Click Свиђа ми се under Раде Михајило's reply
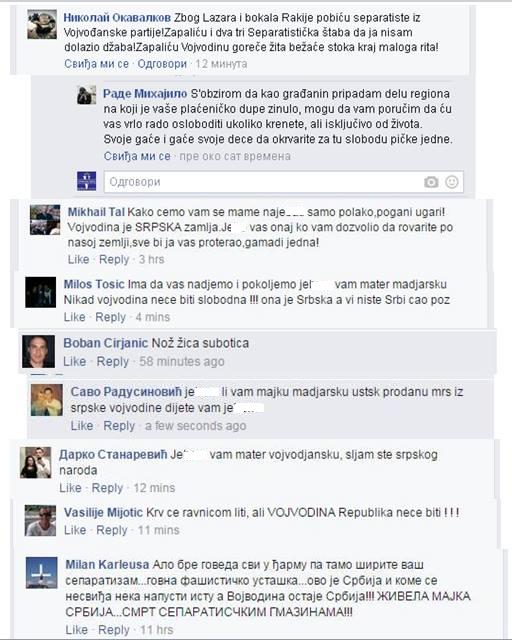The height and width of the screenshot is (640, 512). tap(137, 156)
